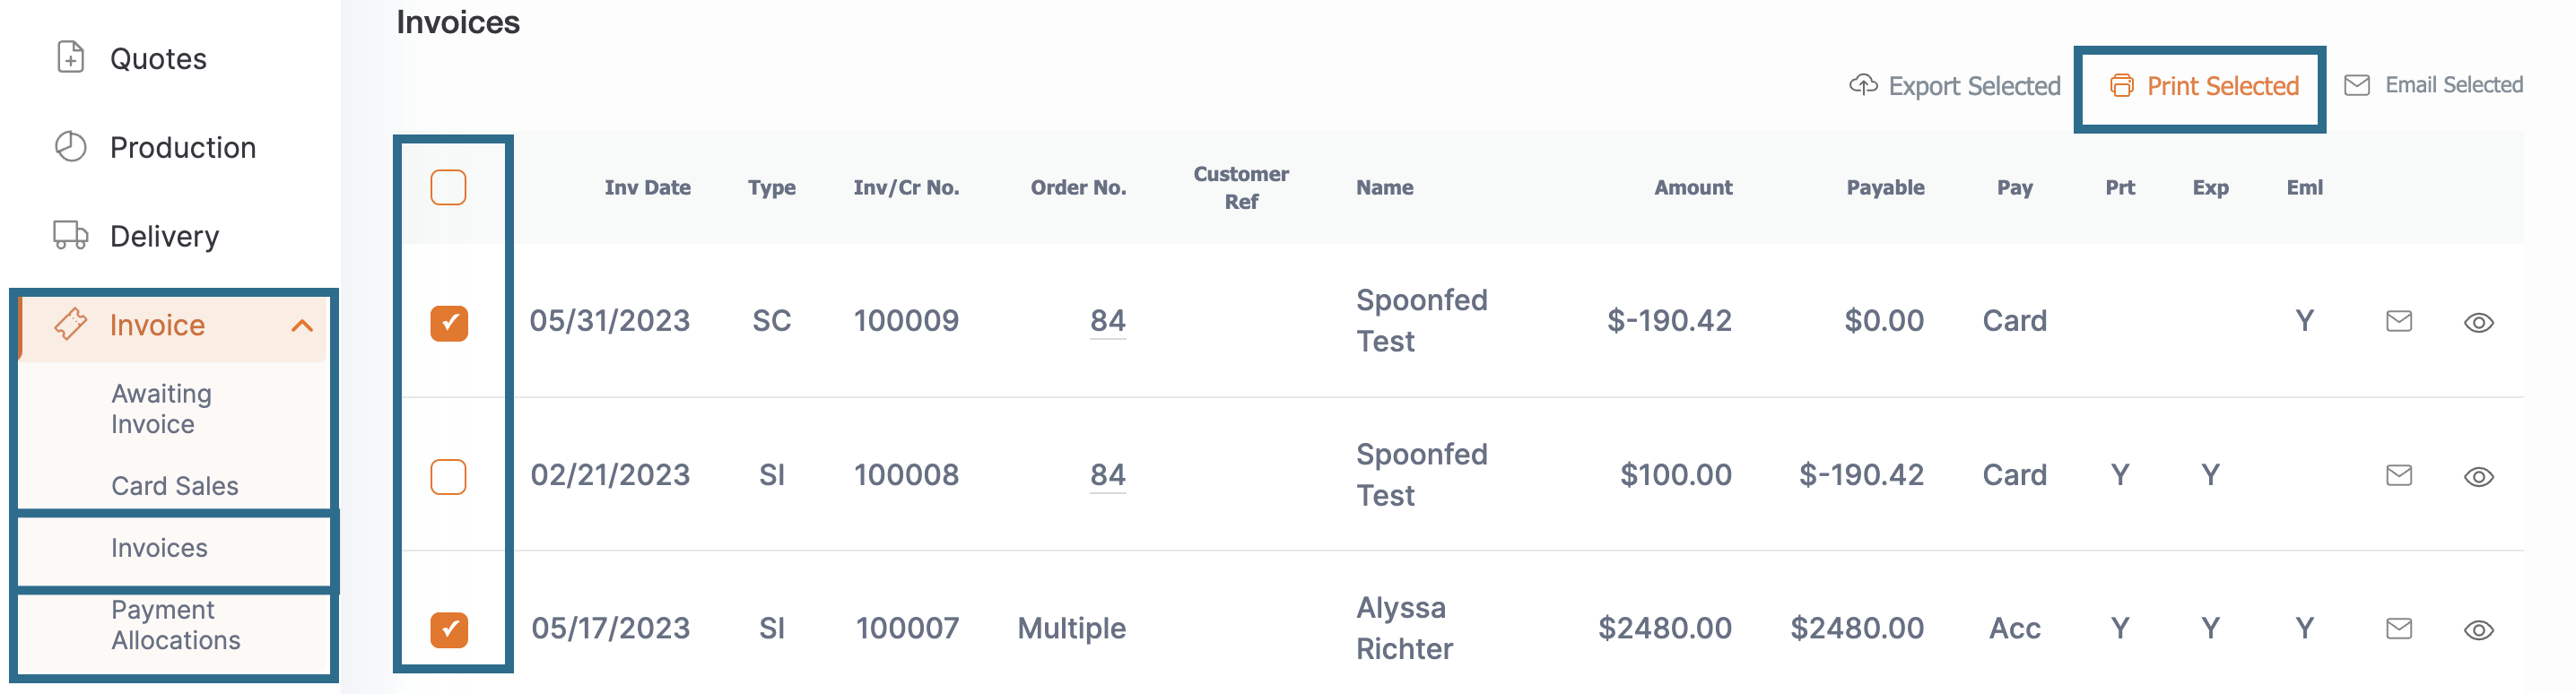Open Payment Allocations submenu item

pyautogui.click(x=176, y=625)
